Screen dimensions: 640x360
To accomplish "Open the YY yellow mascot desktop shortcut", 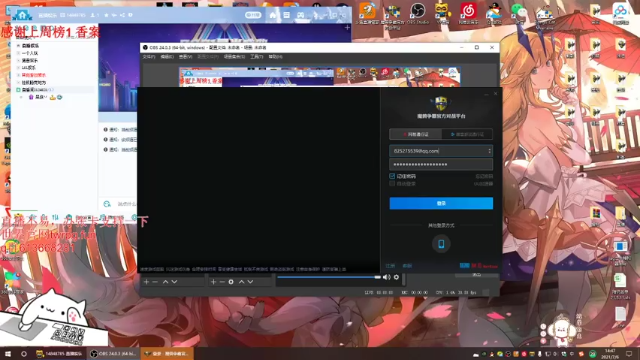I will (442, 13).
